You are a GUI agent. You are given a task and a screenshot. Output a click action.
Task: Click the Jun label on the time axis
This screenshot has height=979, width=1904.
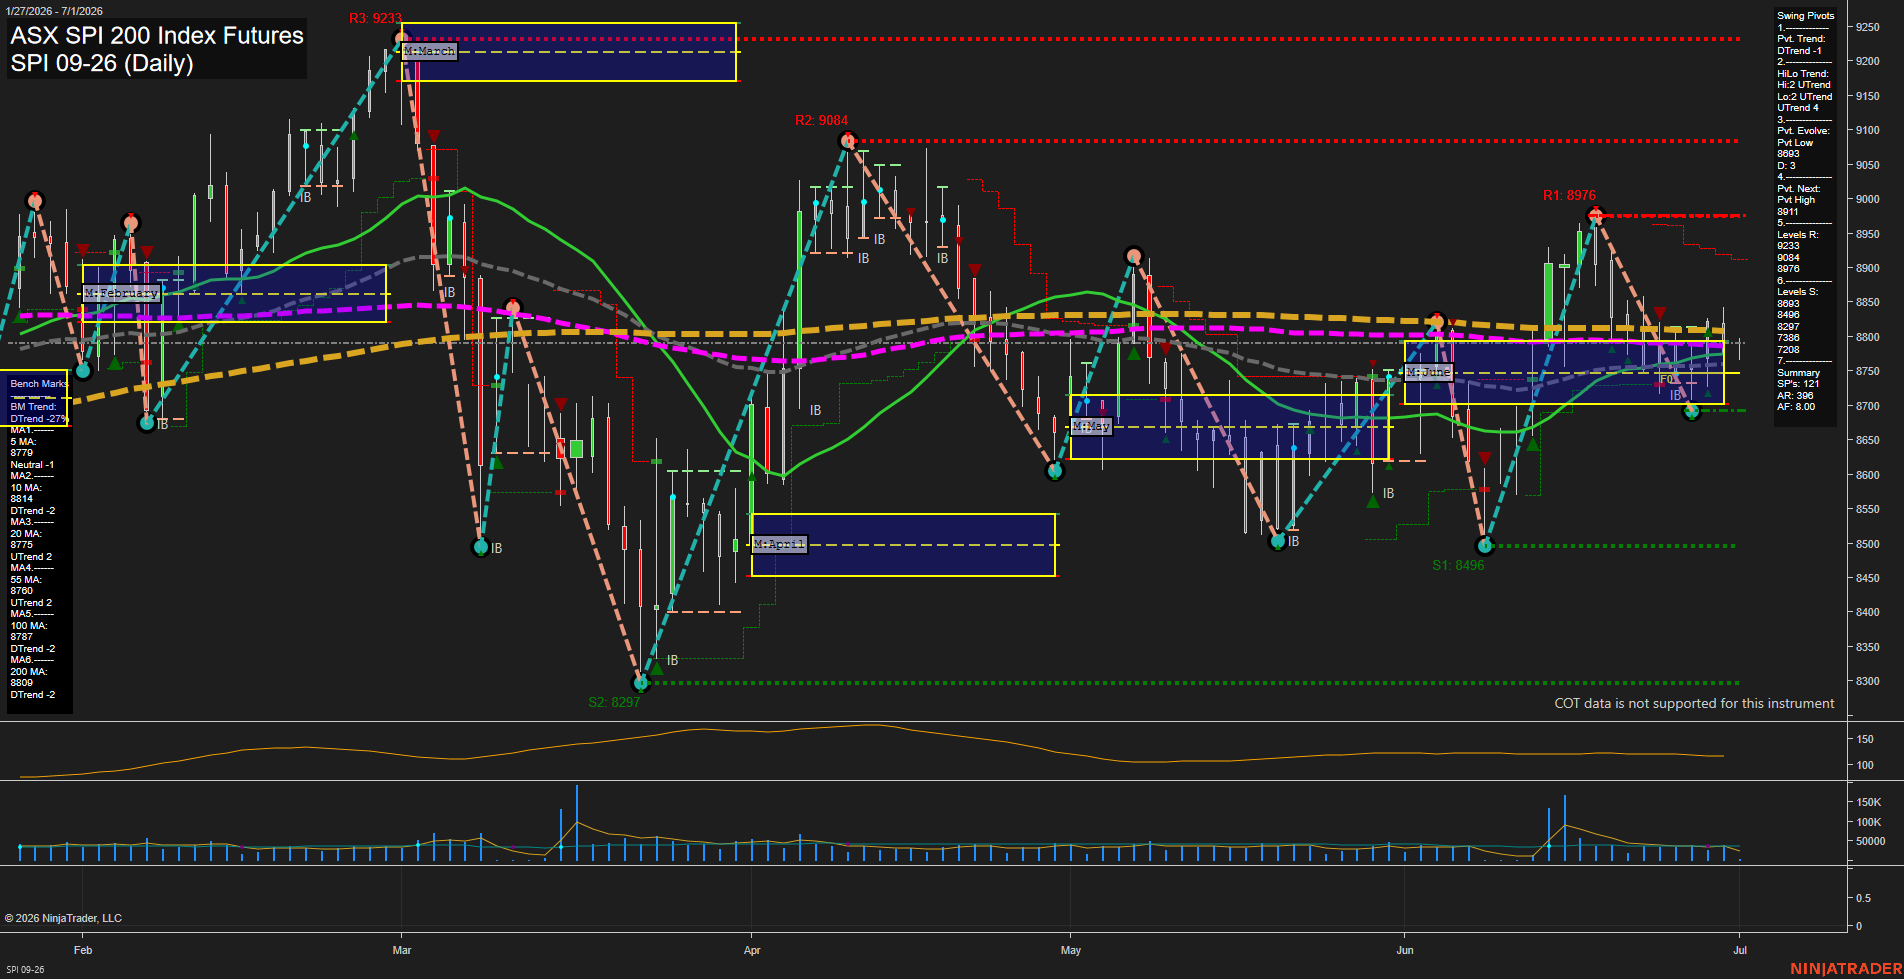tap(1405, 950)
